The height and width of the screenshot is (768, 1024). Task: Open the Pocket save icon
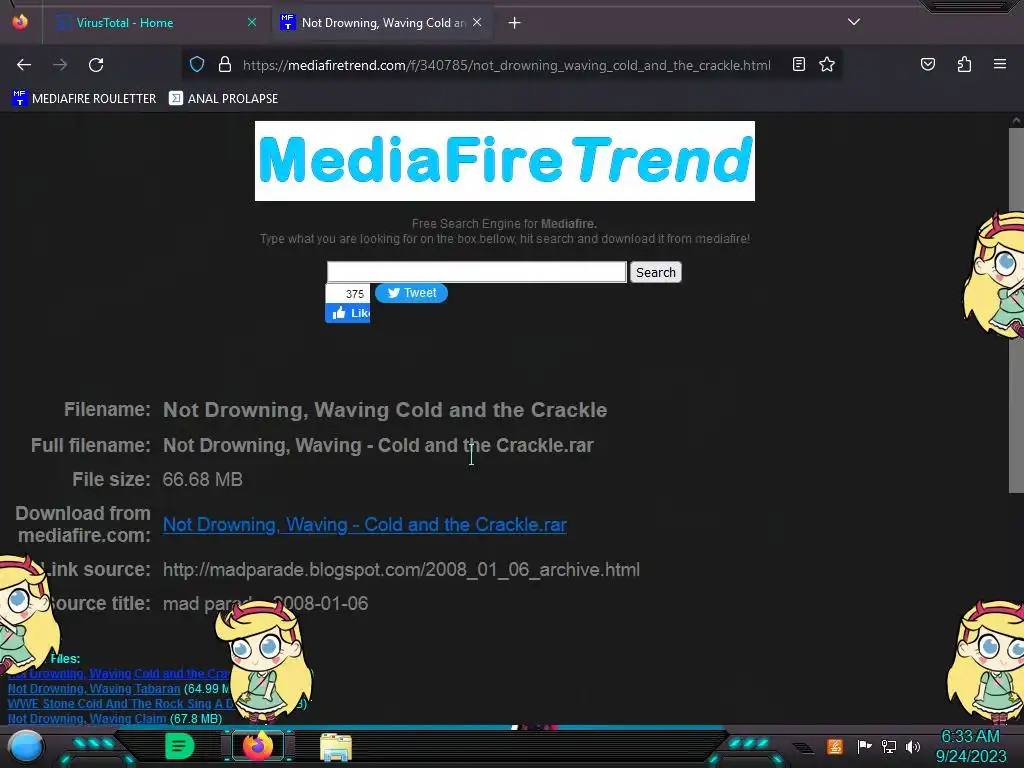[x=927, y=64]
